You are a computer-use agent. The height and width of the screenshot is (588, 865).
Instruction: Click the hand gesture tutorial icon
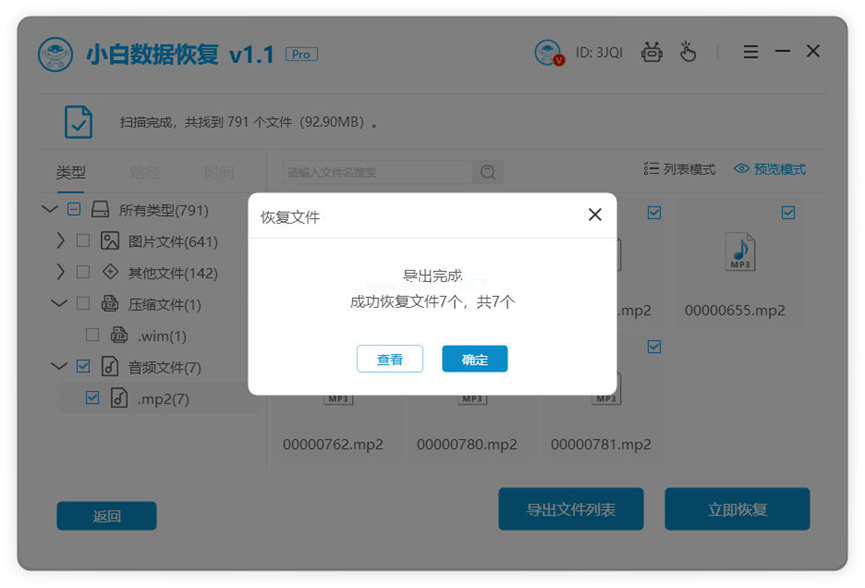pos(688,51)
